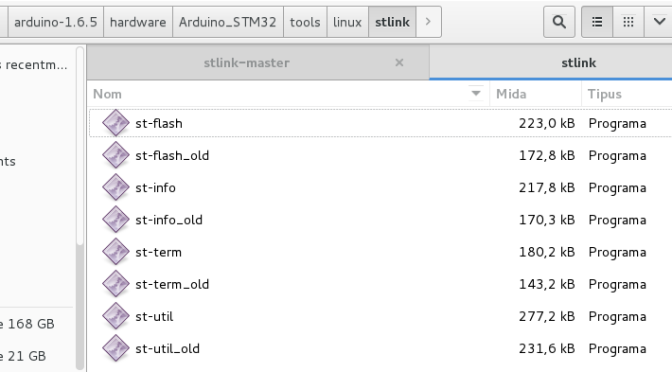672x372 pixels.
Task: Select the st-term_old file name
Action: pos(172,284)
